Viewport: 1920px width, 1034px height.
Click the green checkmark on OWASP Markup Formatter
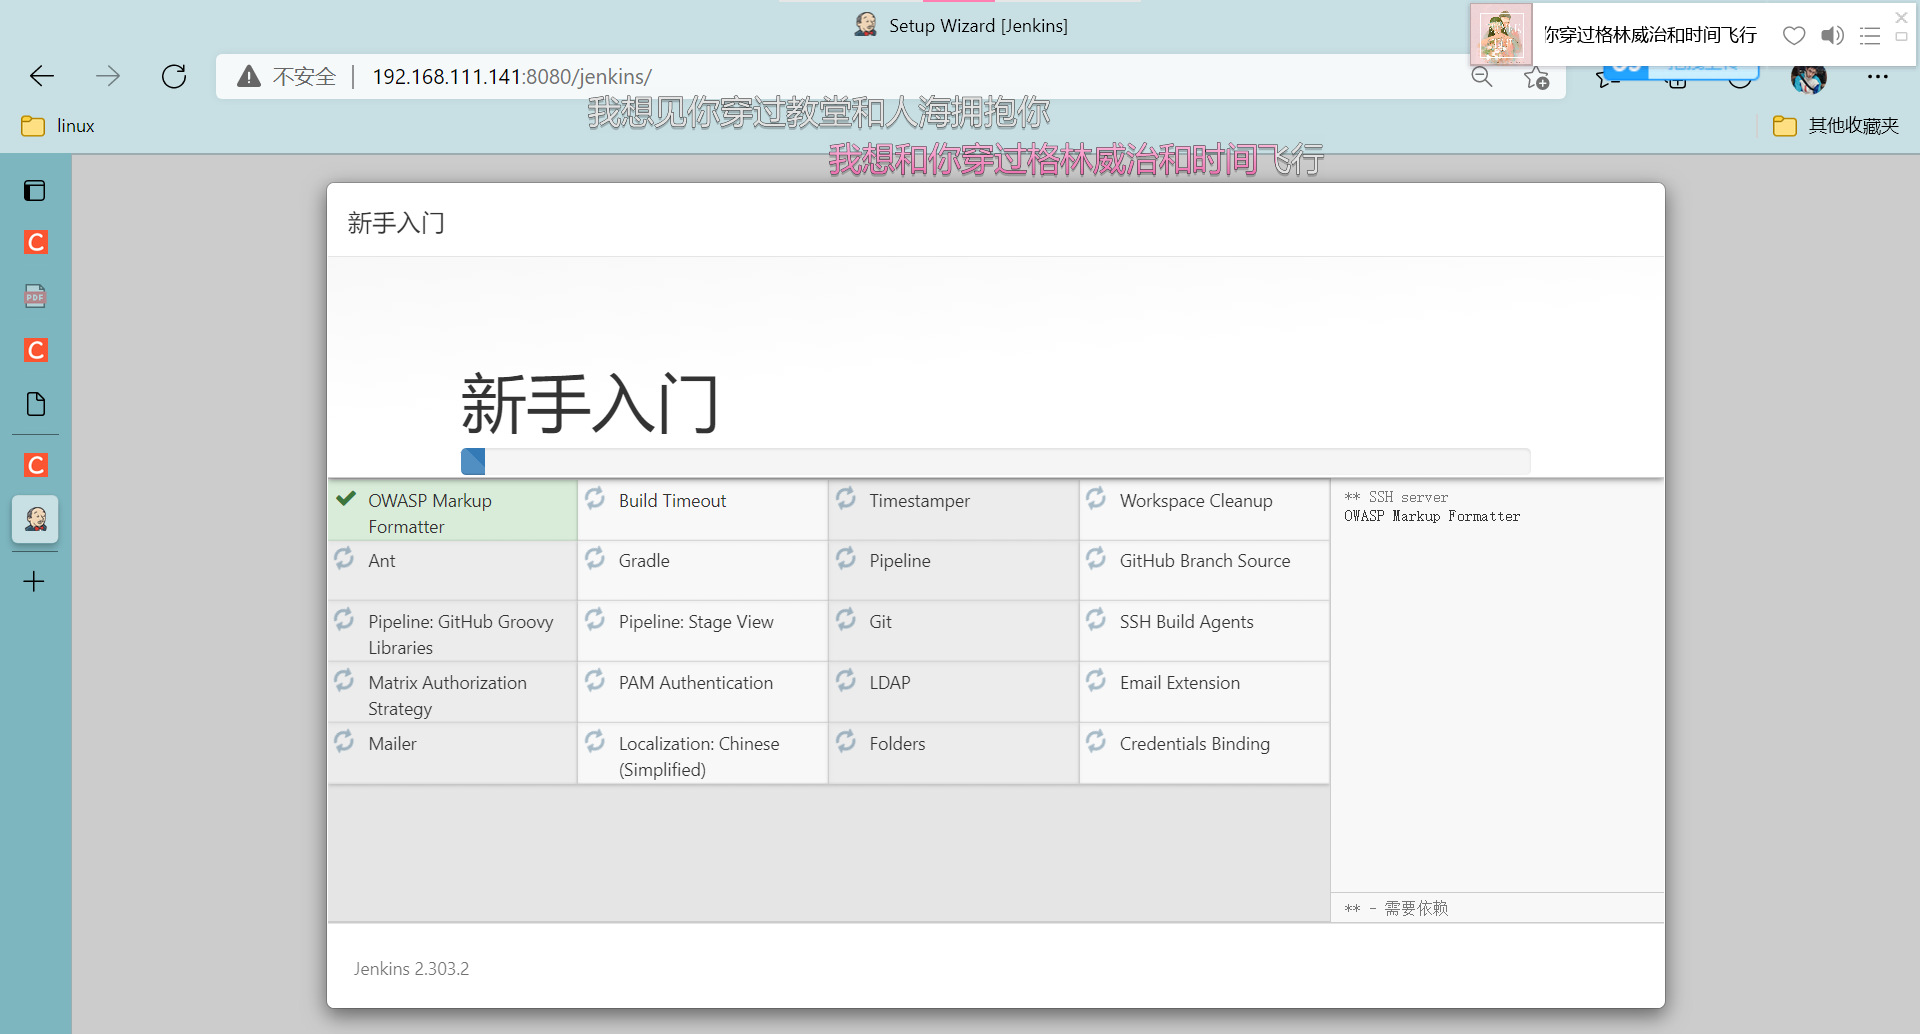point(346,499)
